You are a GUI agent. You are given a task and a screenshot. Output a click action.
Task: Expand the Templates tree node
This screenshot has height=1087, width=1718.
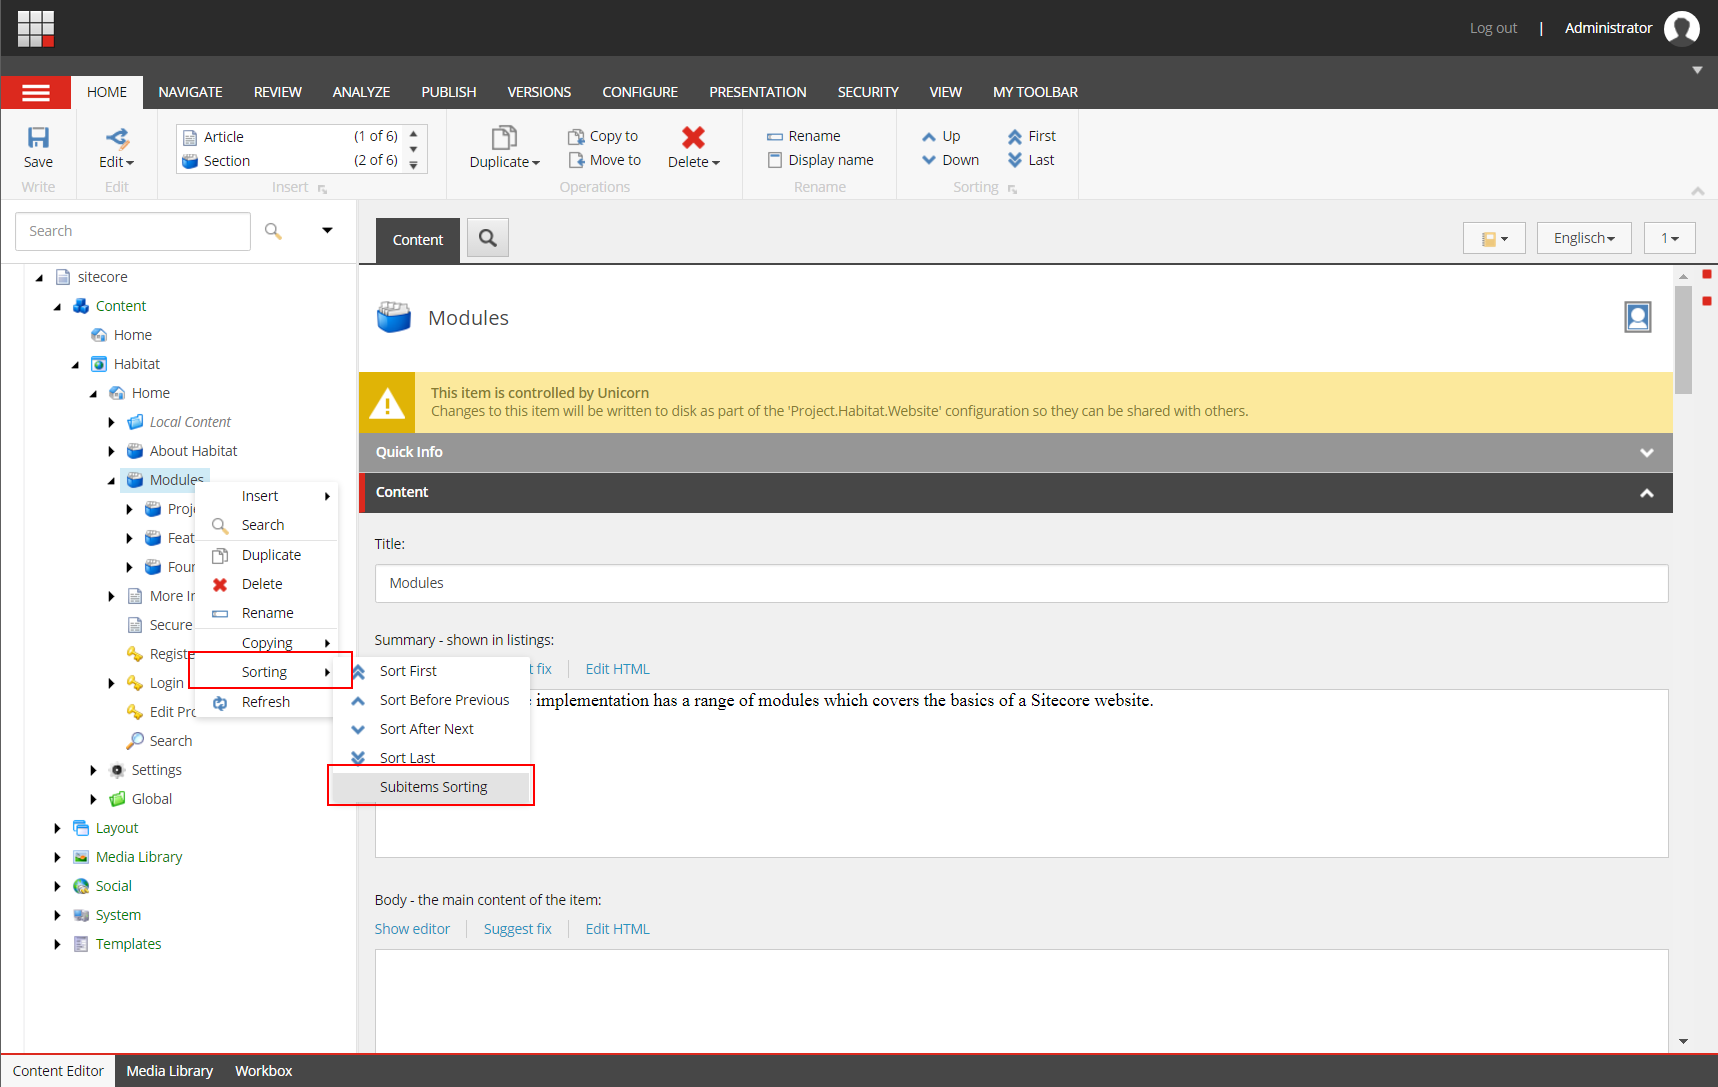(x=57, y=944)
